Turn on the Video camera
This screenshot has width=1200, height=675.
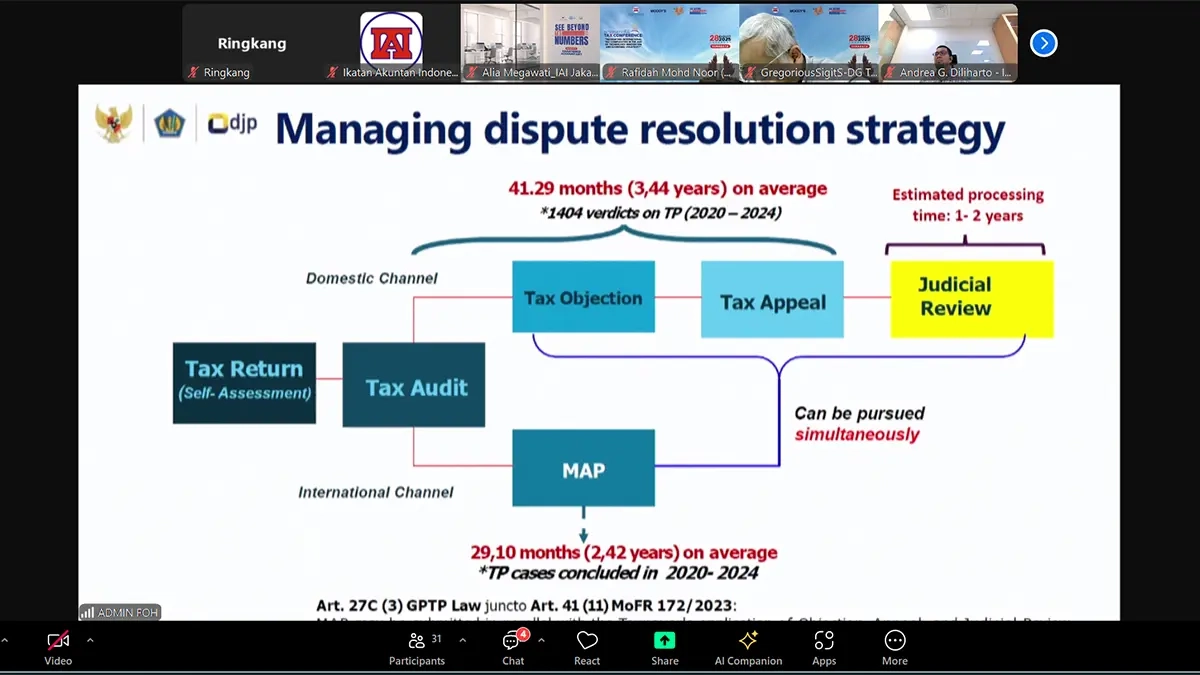(58, 646)
